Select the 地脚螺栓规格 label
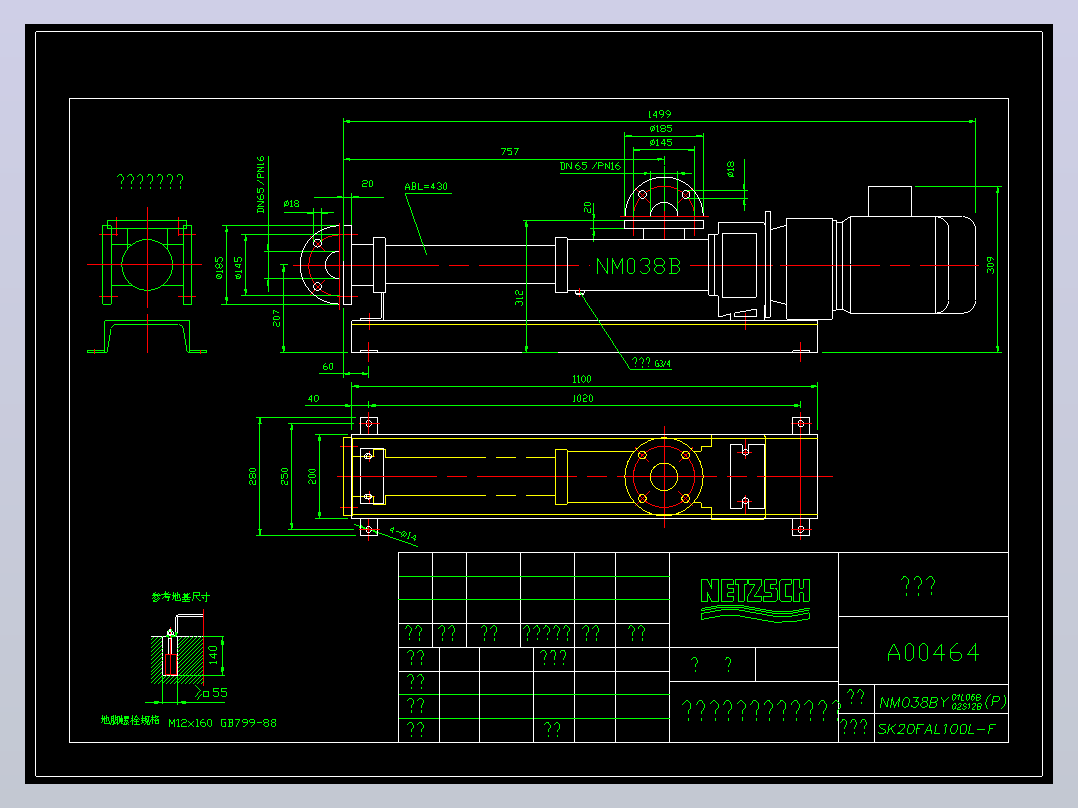 click(130, 720)
